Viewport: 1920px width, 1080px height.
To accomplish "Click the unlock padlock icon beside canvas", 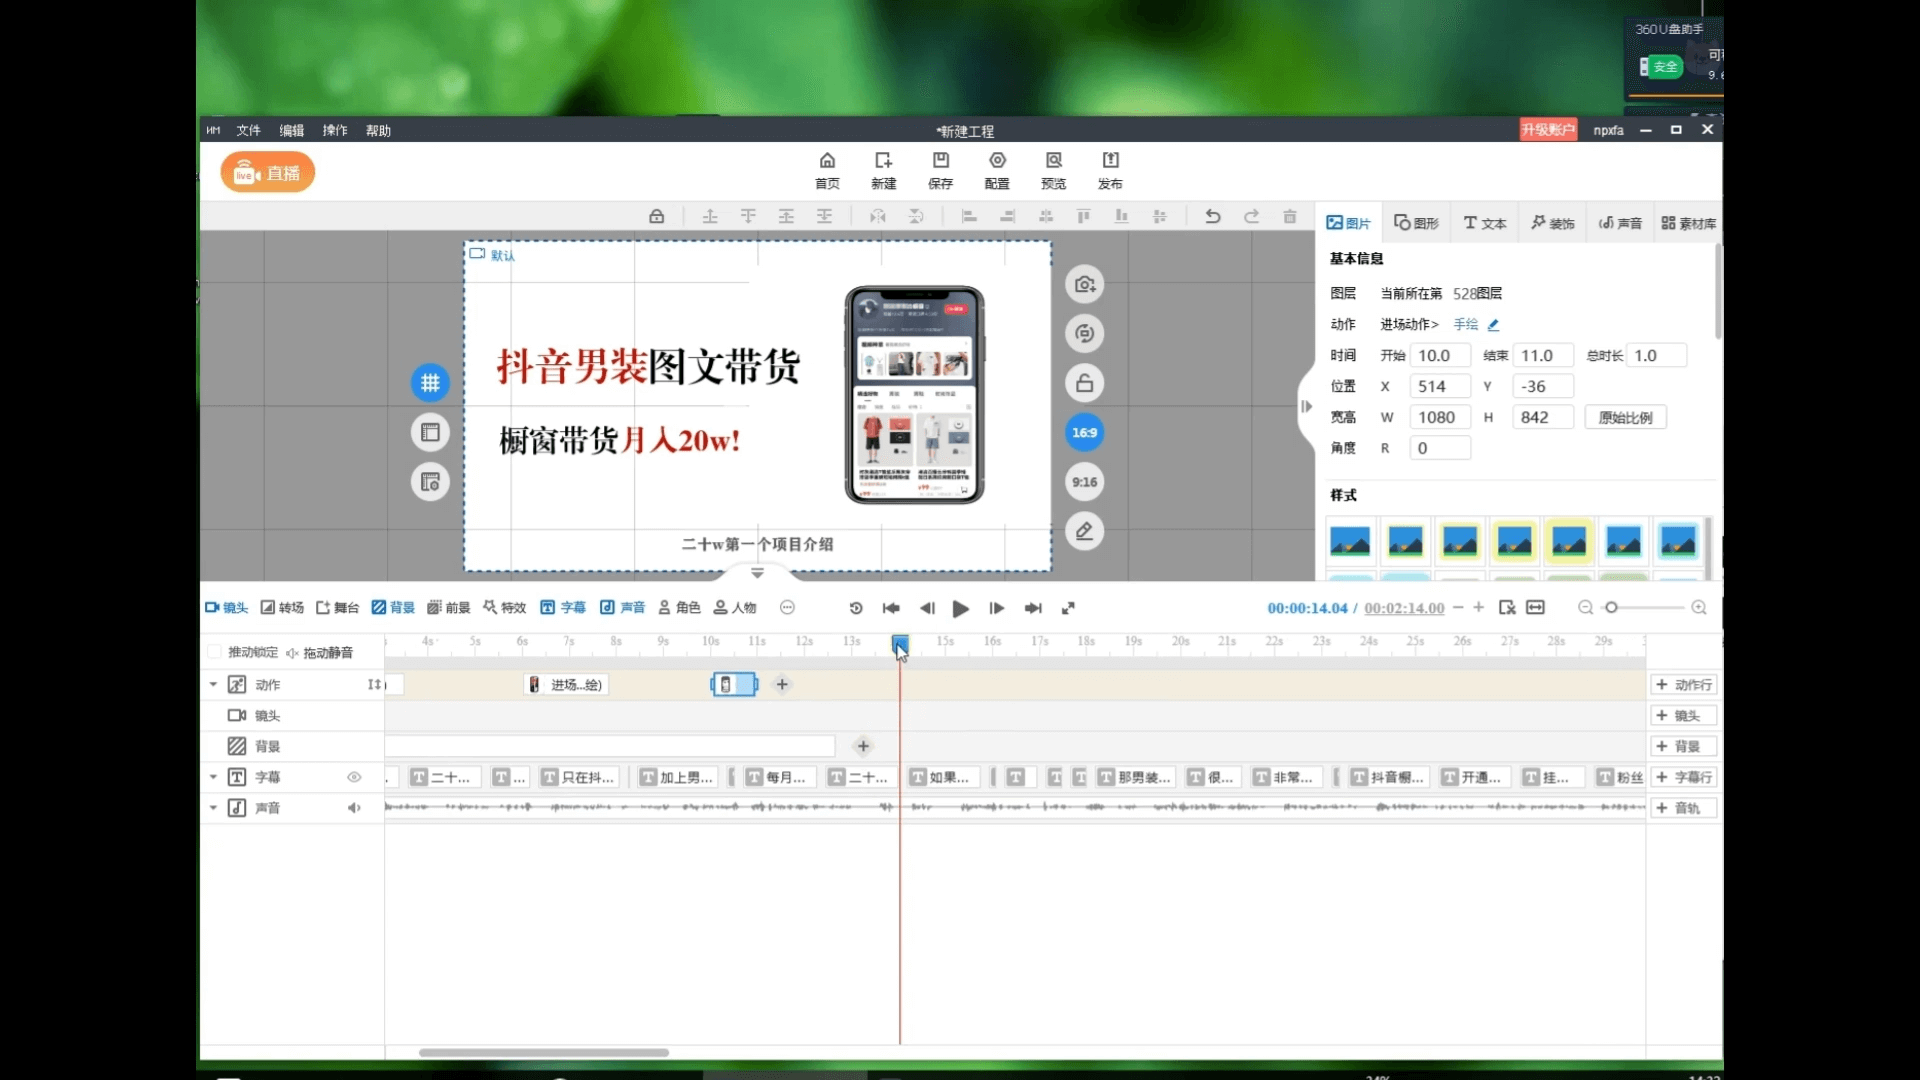I will pos(1084,383).
